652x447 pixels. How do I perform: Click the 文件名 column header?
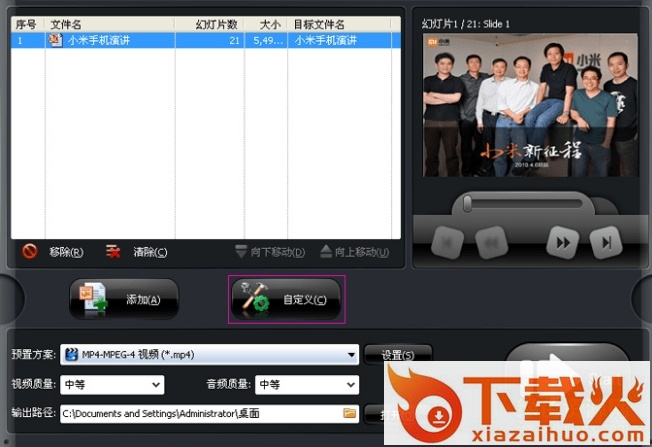(x=110, y=24)
